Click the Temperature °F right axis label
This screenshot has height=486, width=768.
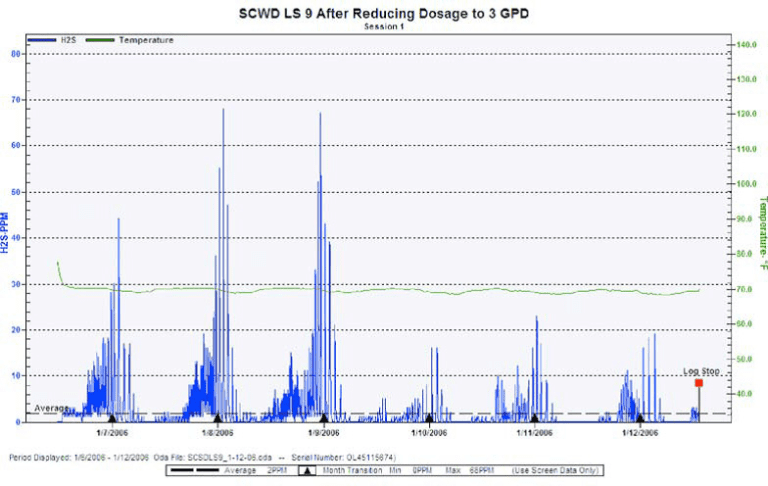tap(761, 234)
